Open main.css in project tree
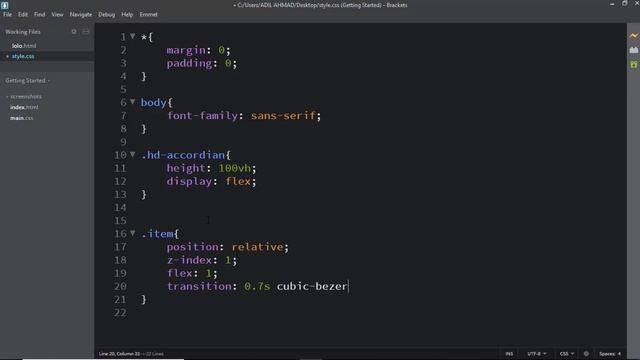Viewport: 640px width, 360px height. (22, 118)
